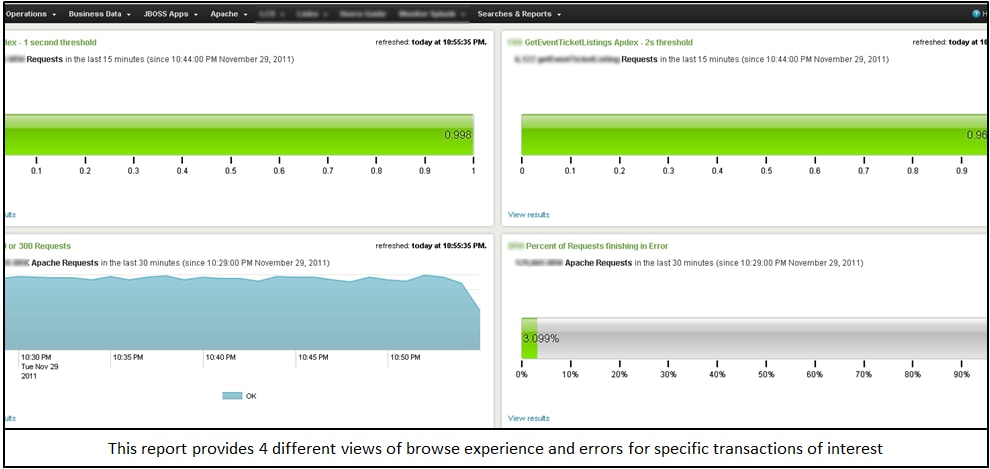
Task: Click the 10:30 PM time axis marker
Action: 36,357
